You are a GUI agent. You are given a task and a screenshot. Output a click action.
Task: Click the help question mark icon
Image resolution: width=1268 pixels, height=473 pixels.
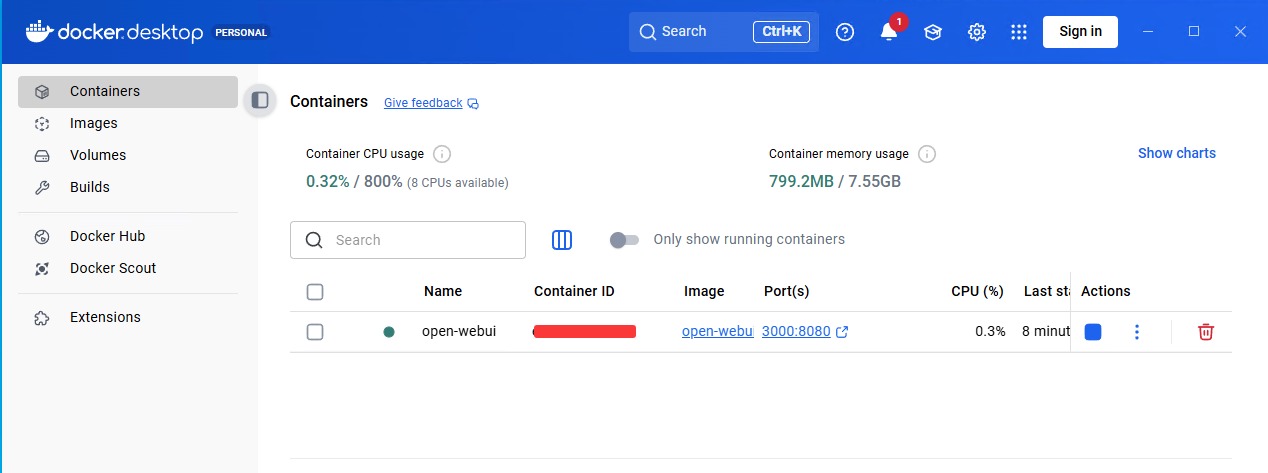click(x=845, y=32)
